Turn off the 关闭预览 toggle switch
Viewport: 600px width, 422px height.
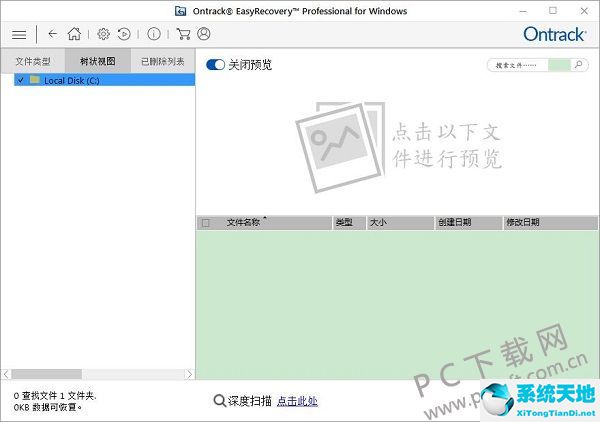click(215, 65)
